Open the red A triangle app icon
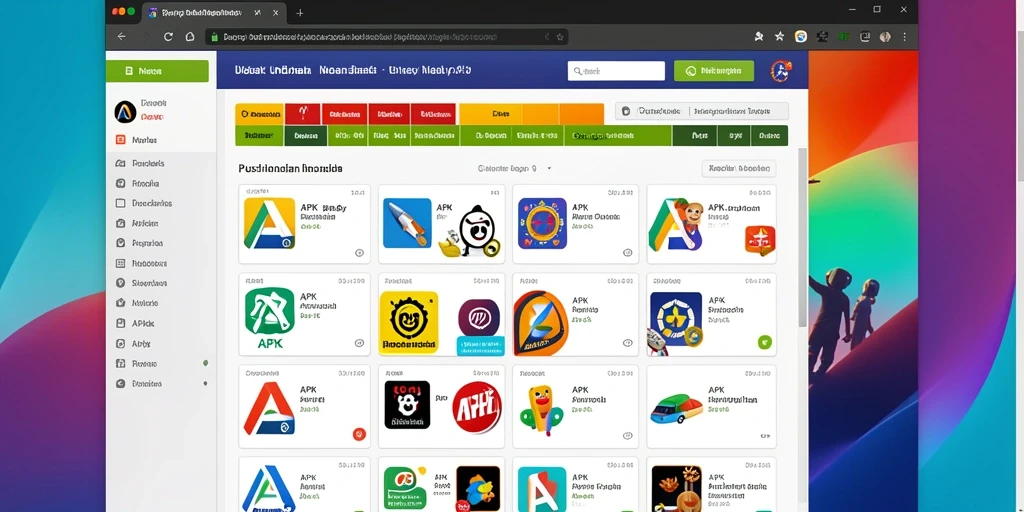 tap(269, 408)
